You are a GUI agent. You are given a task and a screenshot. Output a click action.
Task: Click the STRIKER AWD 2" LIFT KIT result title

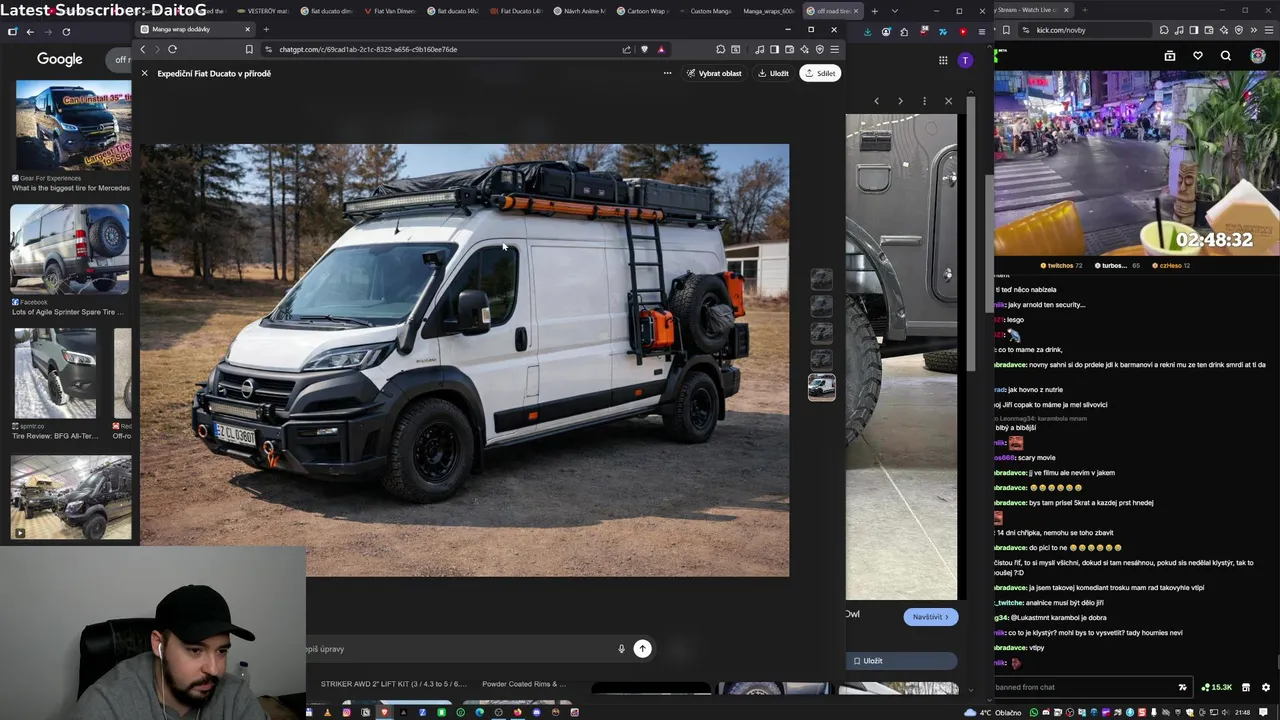point(393,684)
